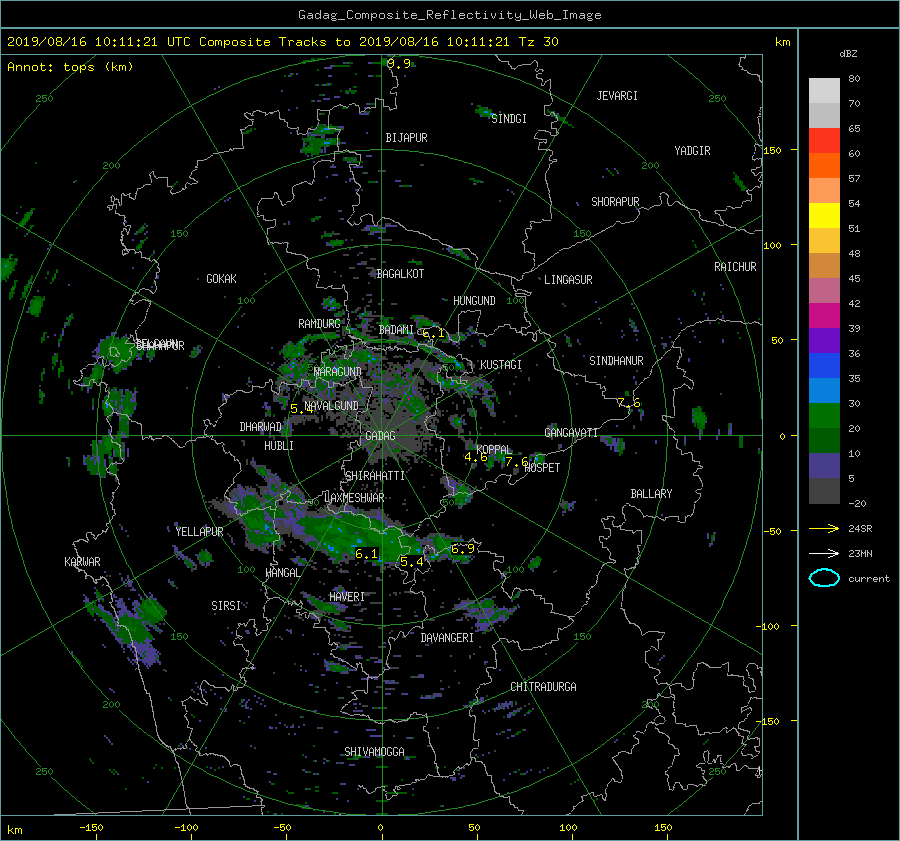This screenshot has height=841, width=900.
Task: Click the HUNGUND city label
Action: [x=474, y=300]
